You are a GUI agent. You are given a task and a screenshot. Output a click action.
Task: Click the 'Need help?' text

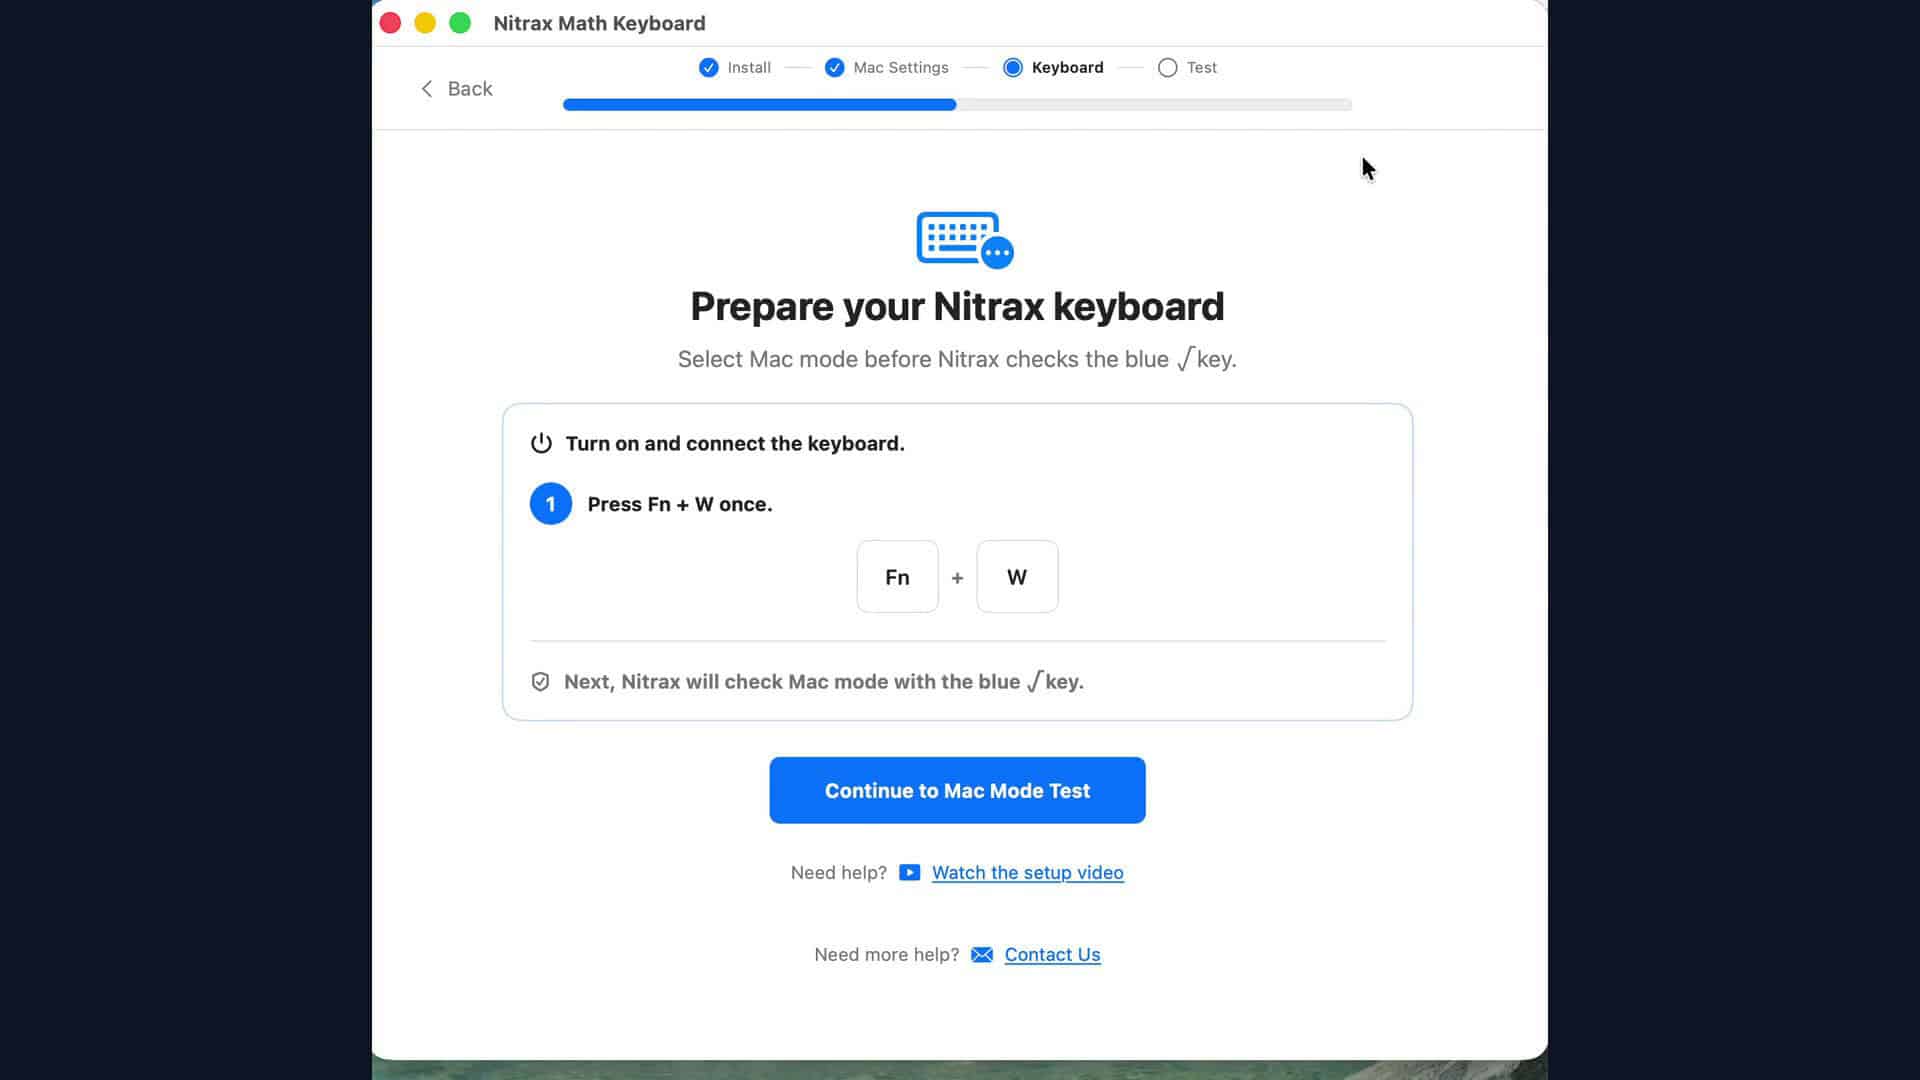838,873
